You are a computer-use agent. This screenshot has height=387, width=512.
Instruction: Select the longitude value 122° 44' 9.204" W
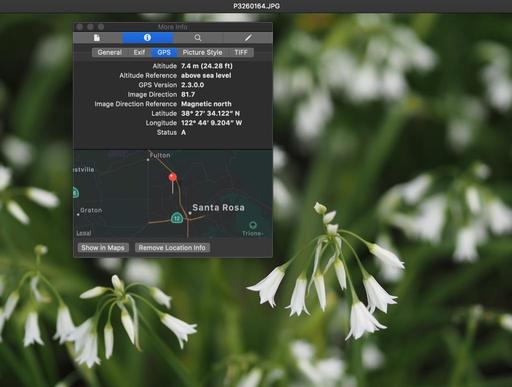(x=211, y=123)
